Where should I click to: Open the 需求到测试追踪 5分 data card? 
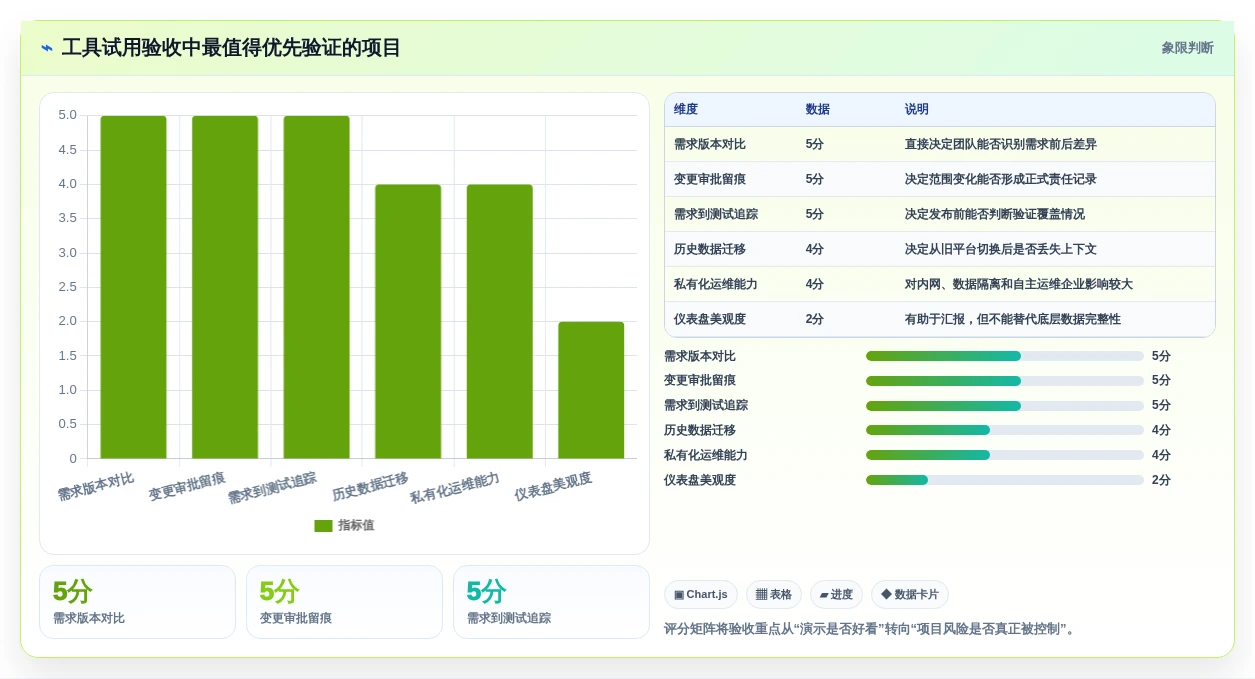(x=551, y=602)
